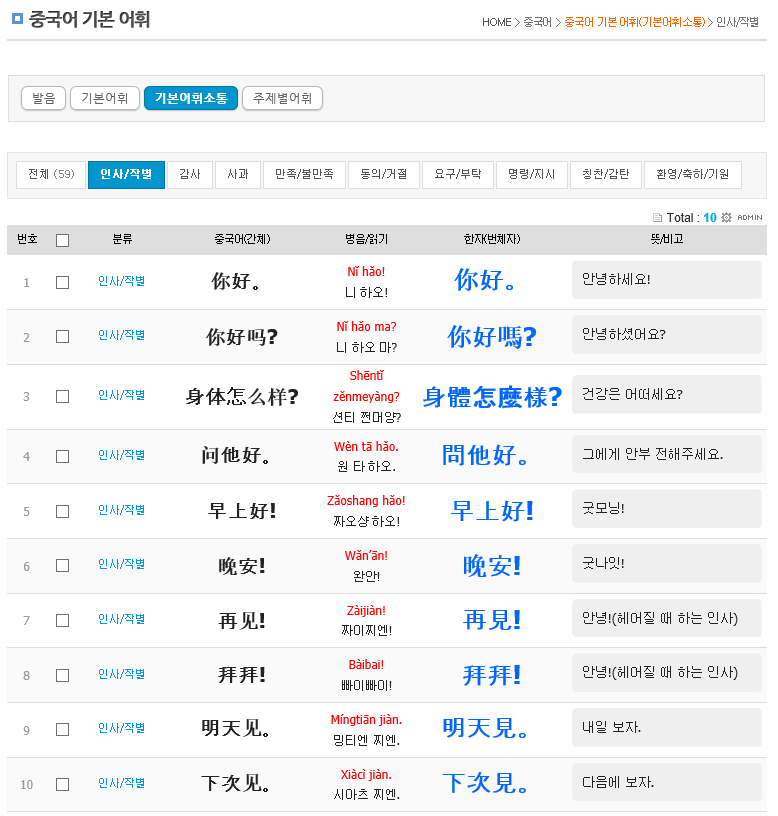
Task: Click the settings gear icon beside Total
Action: pyautogui.click(x=727, y=217)
